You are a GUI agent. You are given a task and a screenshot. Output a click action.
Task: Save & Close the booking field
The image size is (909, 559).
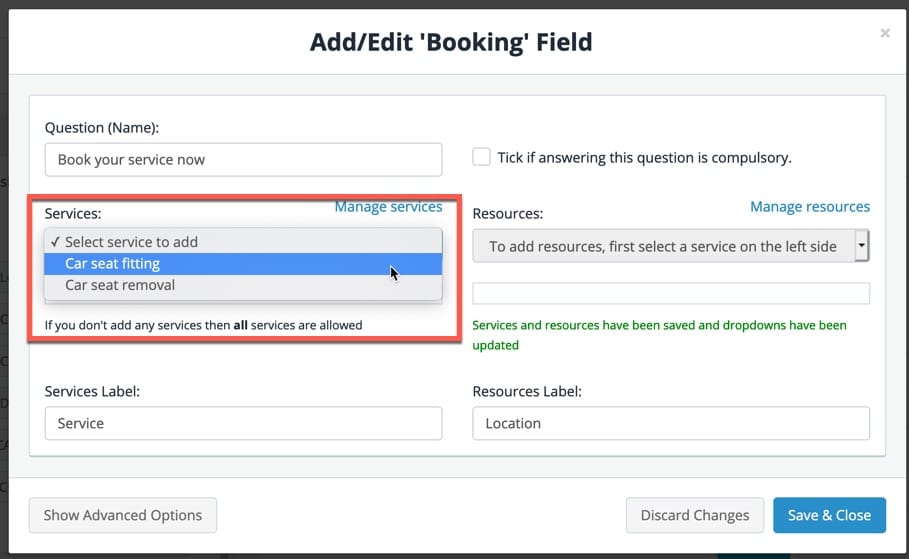tap(829, 515)
